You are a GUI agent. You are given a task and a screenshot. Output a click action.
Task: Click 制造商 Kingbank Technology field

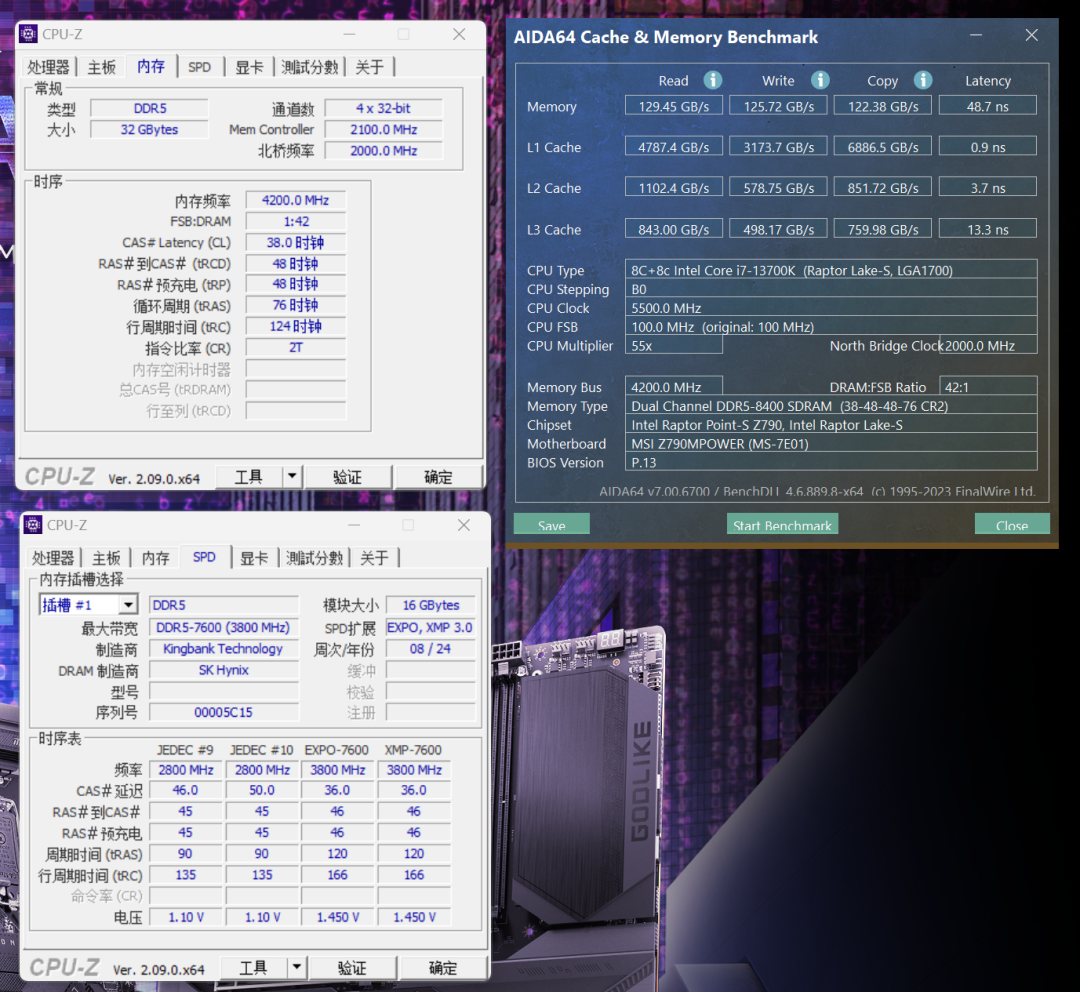(224, 649)
